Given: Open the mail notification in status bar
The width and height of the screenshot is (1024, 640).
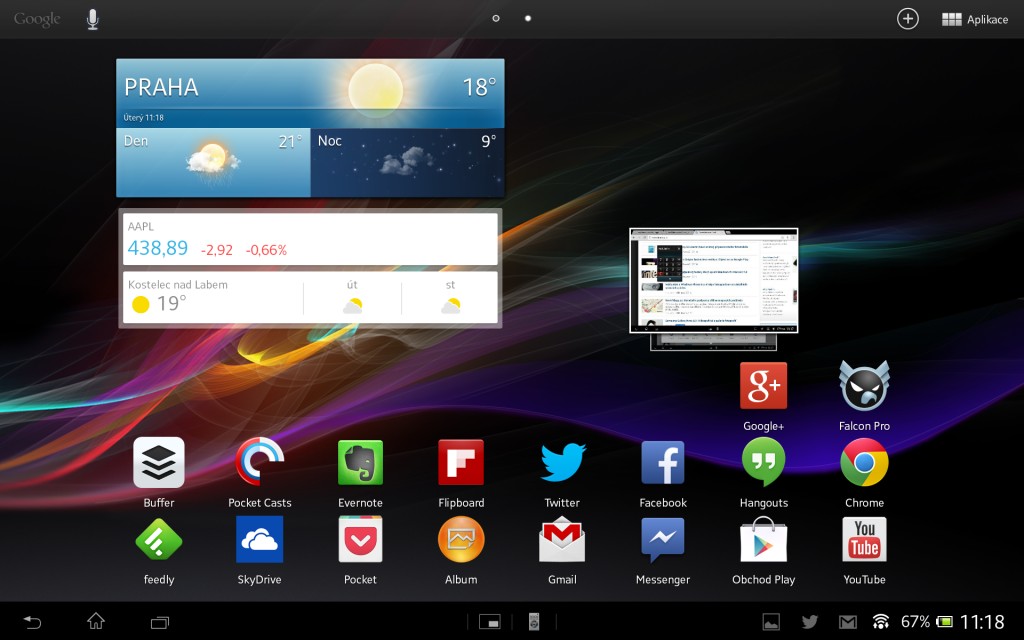Looking at the screenshot, I should pos(848,622).
